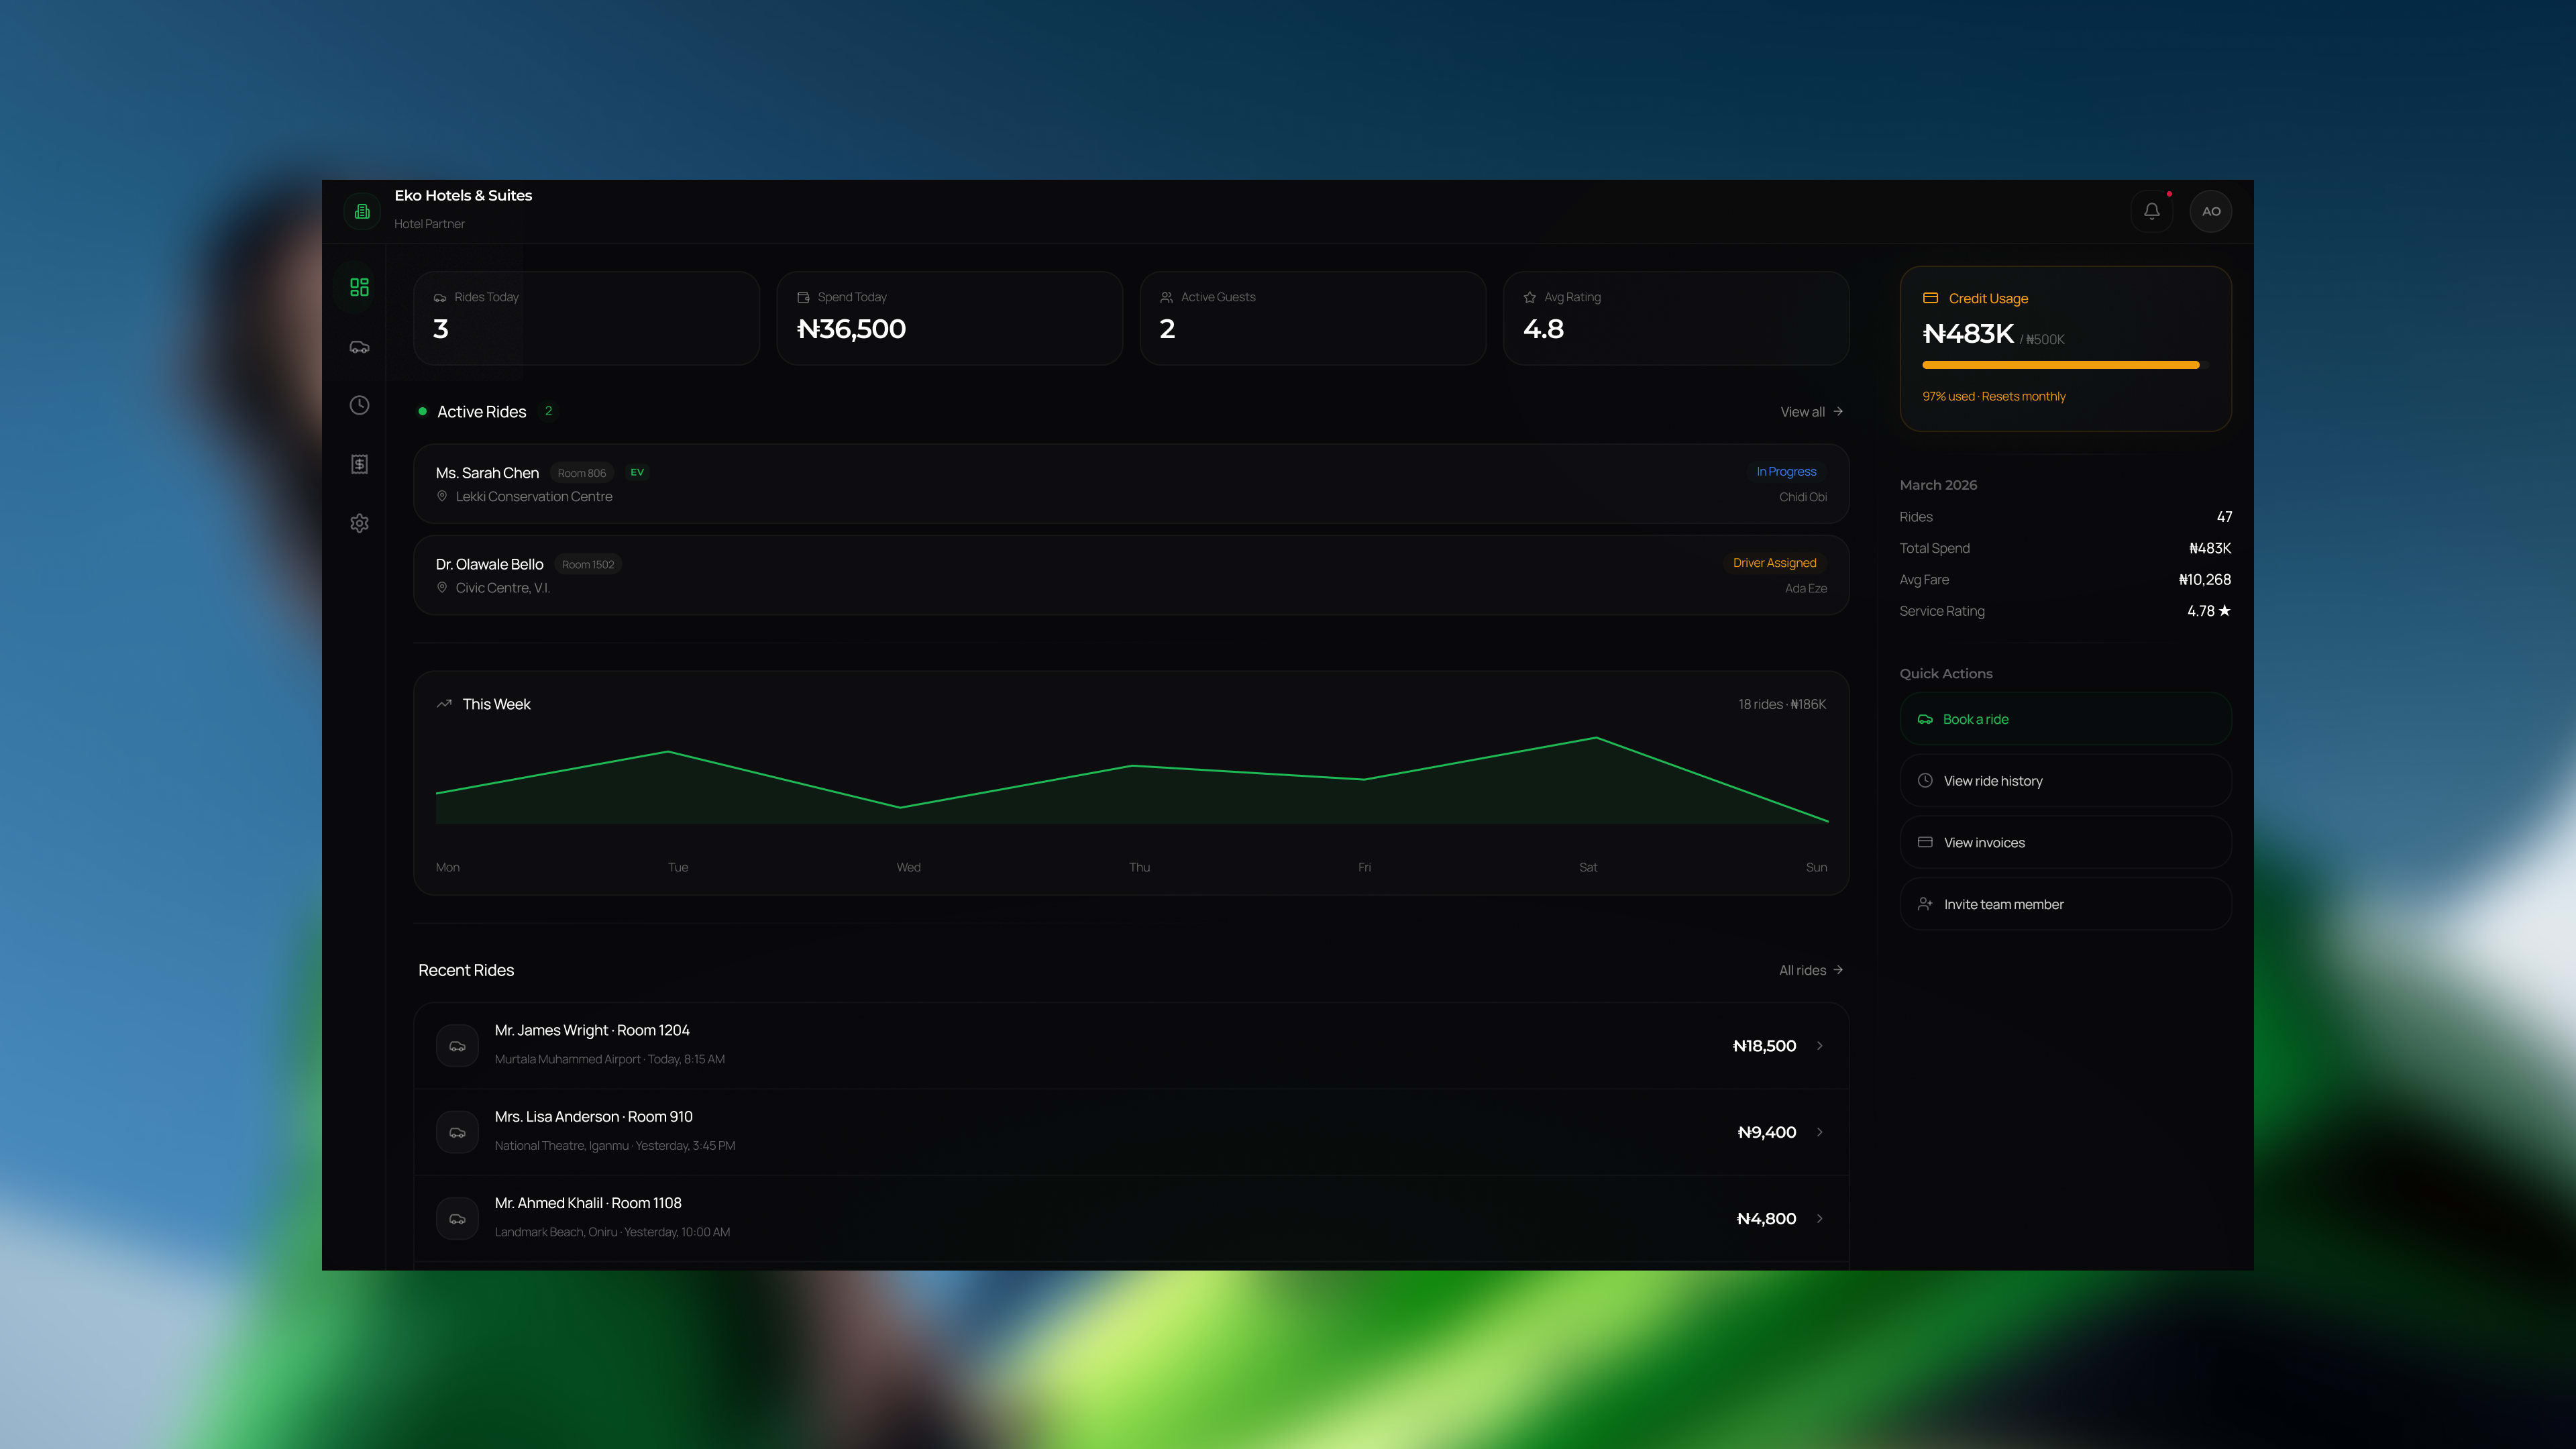Click the car icon in Mrs. Lisa Anderson row
2576x1449 pixels.
coord(457,1132)
